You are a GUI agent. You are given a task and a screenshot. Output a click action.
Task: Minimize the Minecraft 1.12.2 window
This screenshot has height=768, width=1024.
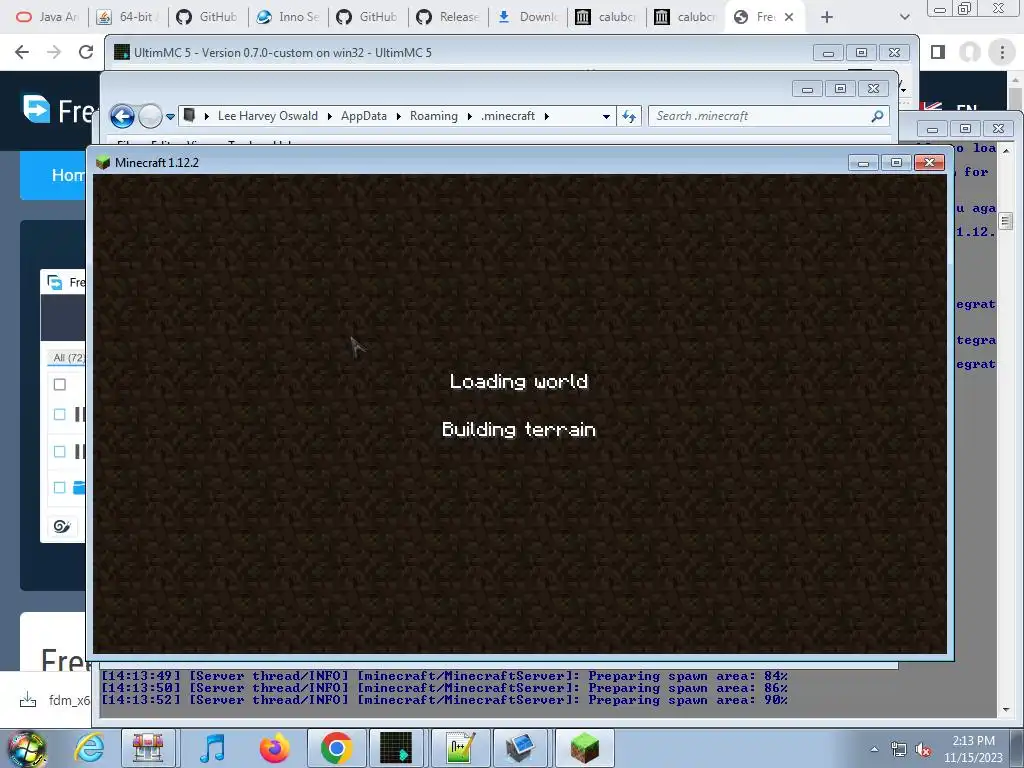(863, 162)
